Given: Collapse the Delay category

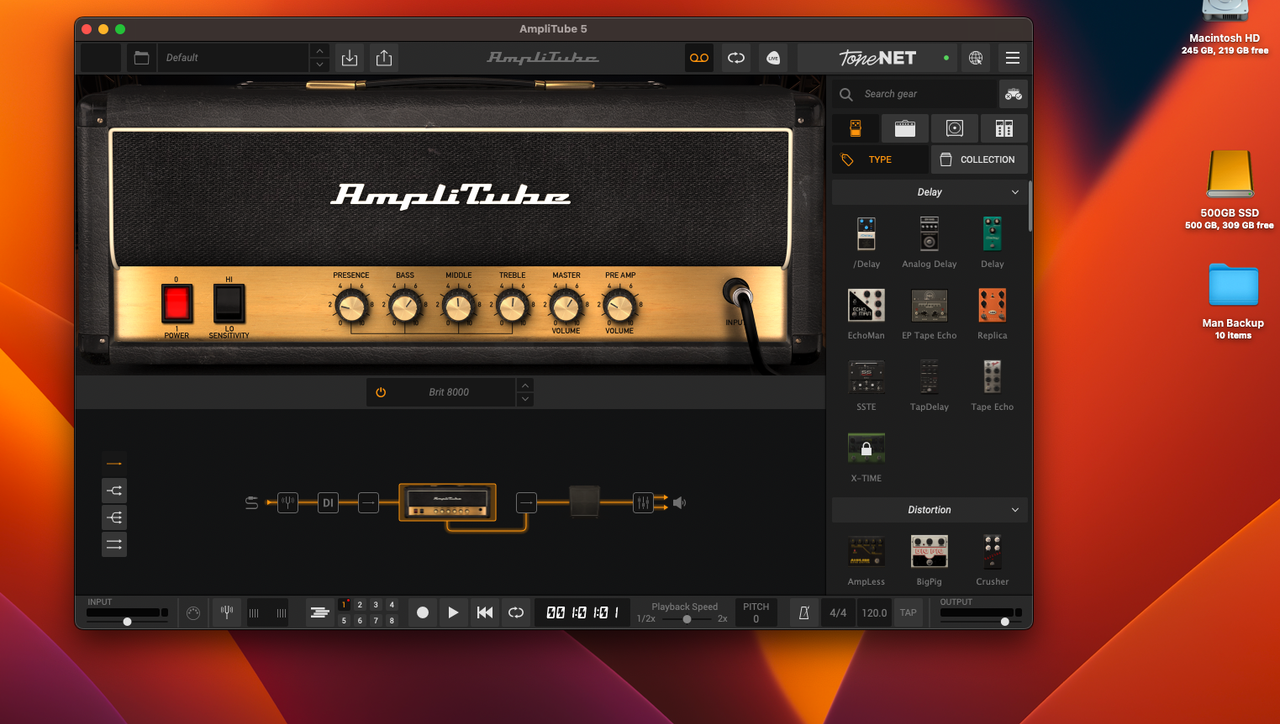Looking at the screenshot, I should point(1015,192).
